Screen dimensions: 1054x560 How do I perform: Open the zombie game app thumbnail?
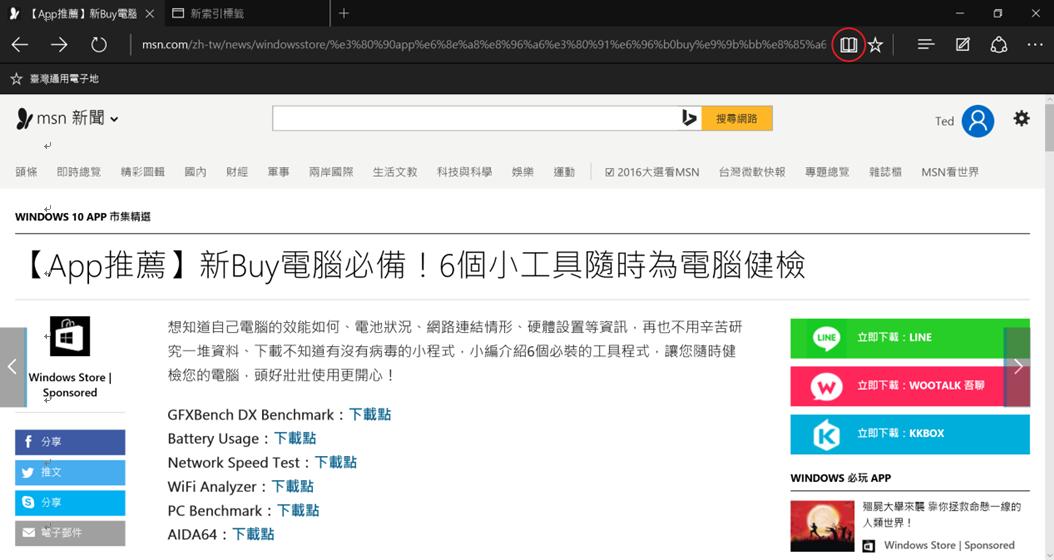(x=822, y=526)
